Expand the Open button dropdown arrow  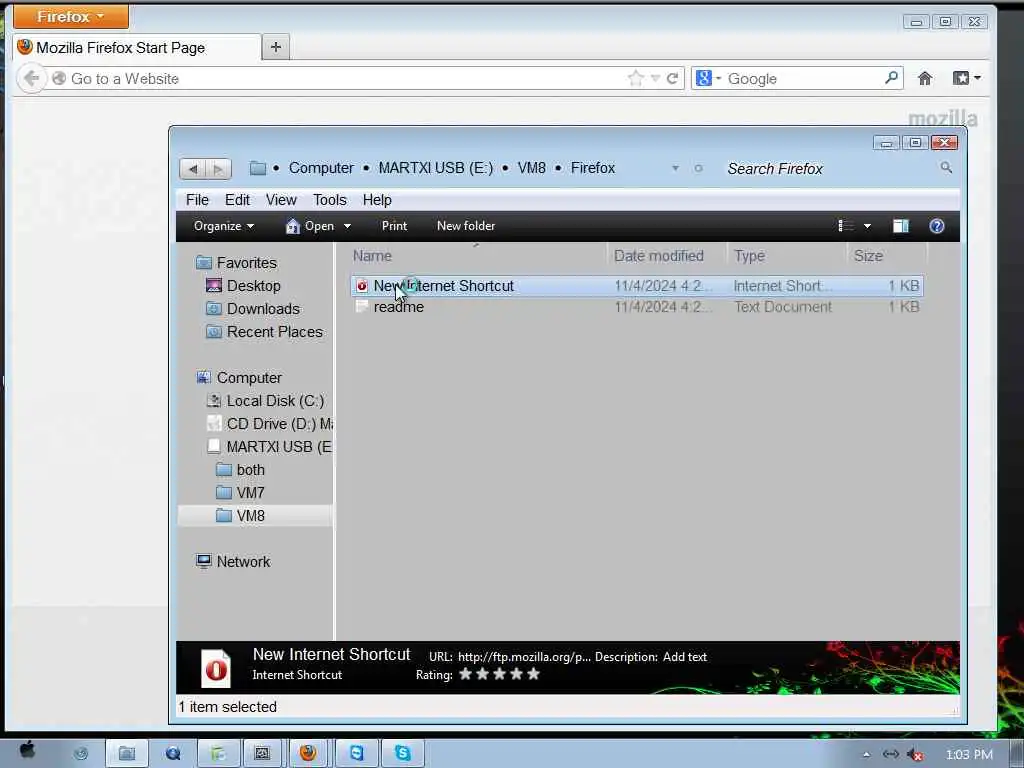point(347,227)
